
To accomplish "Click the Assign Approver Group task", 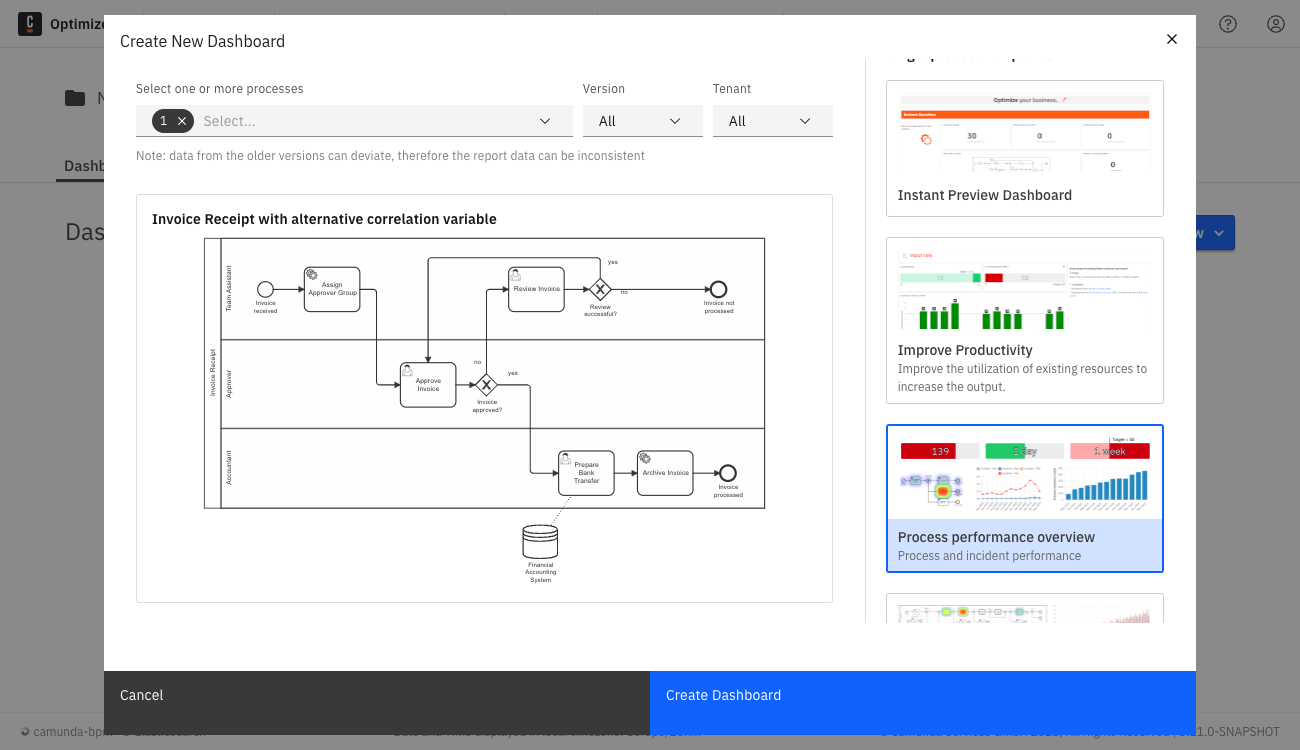I will [332, 289].
